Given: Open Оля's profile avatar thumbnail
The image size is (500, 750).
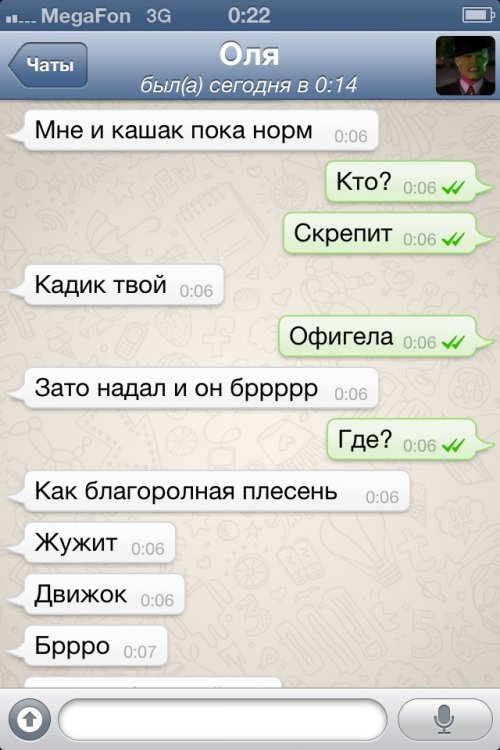Looking at the screenshot, I should 465,66.
